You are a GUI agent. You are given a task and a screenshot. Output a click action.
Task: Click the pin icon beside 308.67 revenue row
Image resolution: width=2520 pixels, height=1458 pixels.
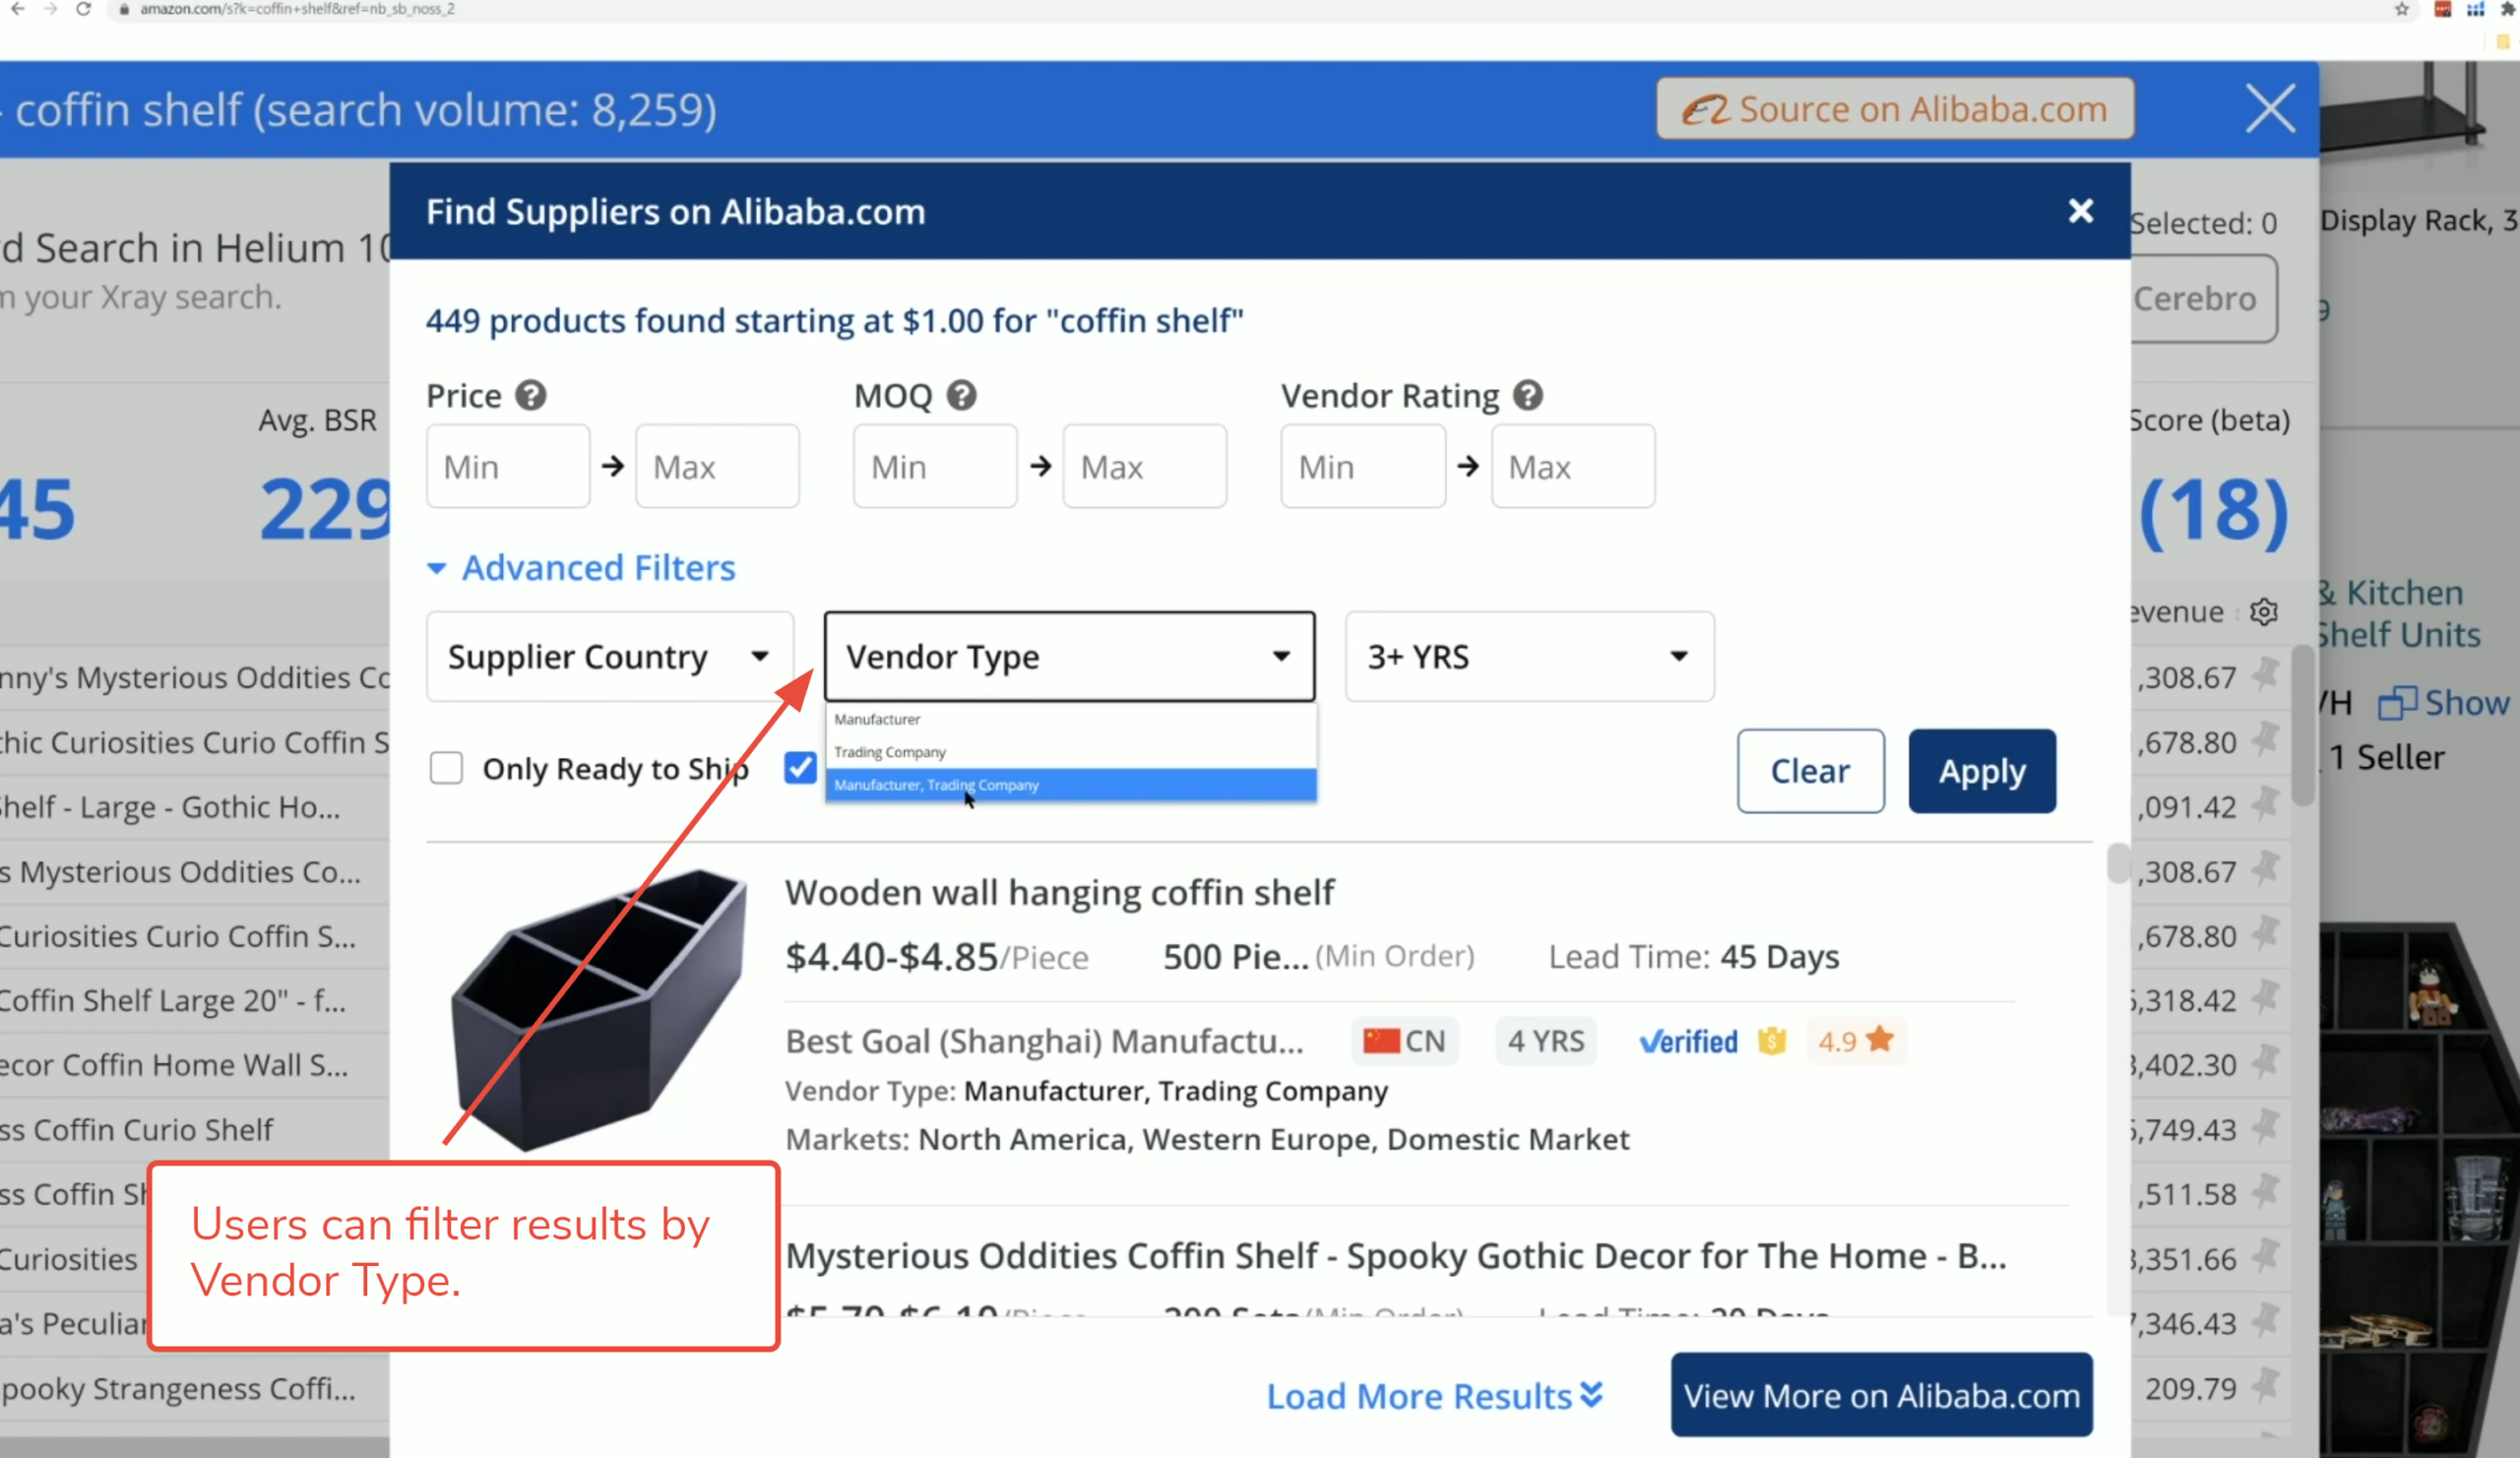tap(2265, 676)
